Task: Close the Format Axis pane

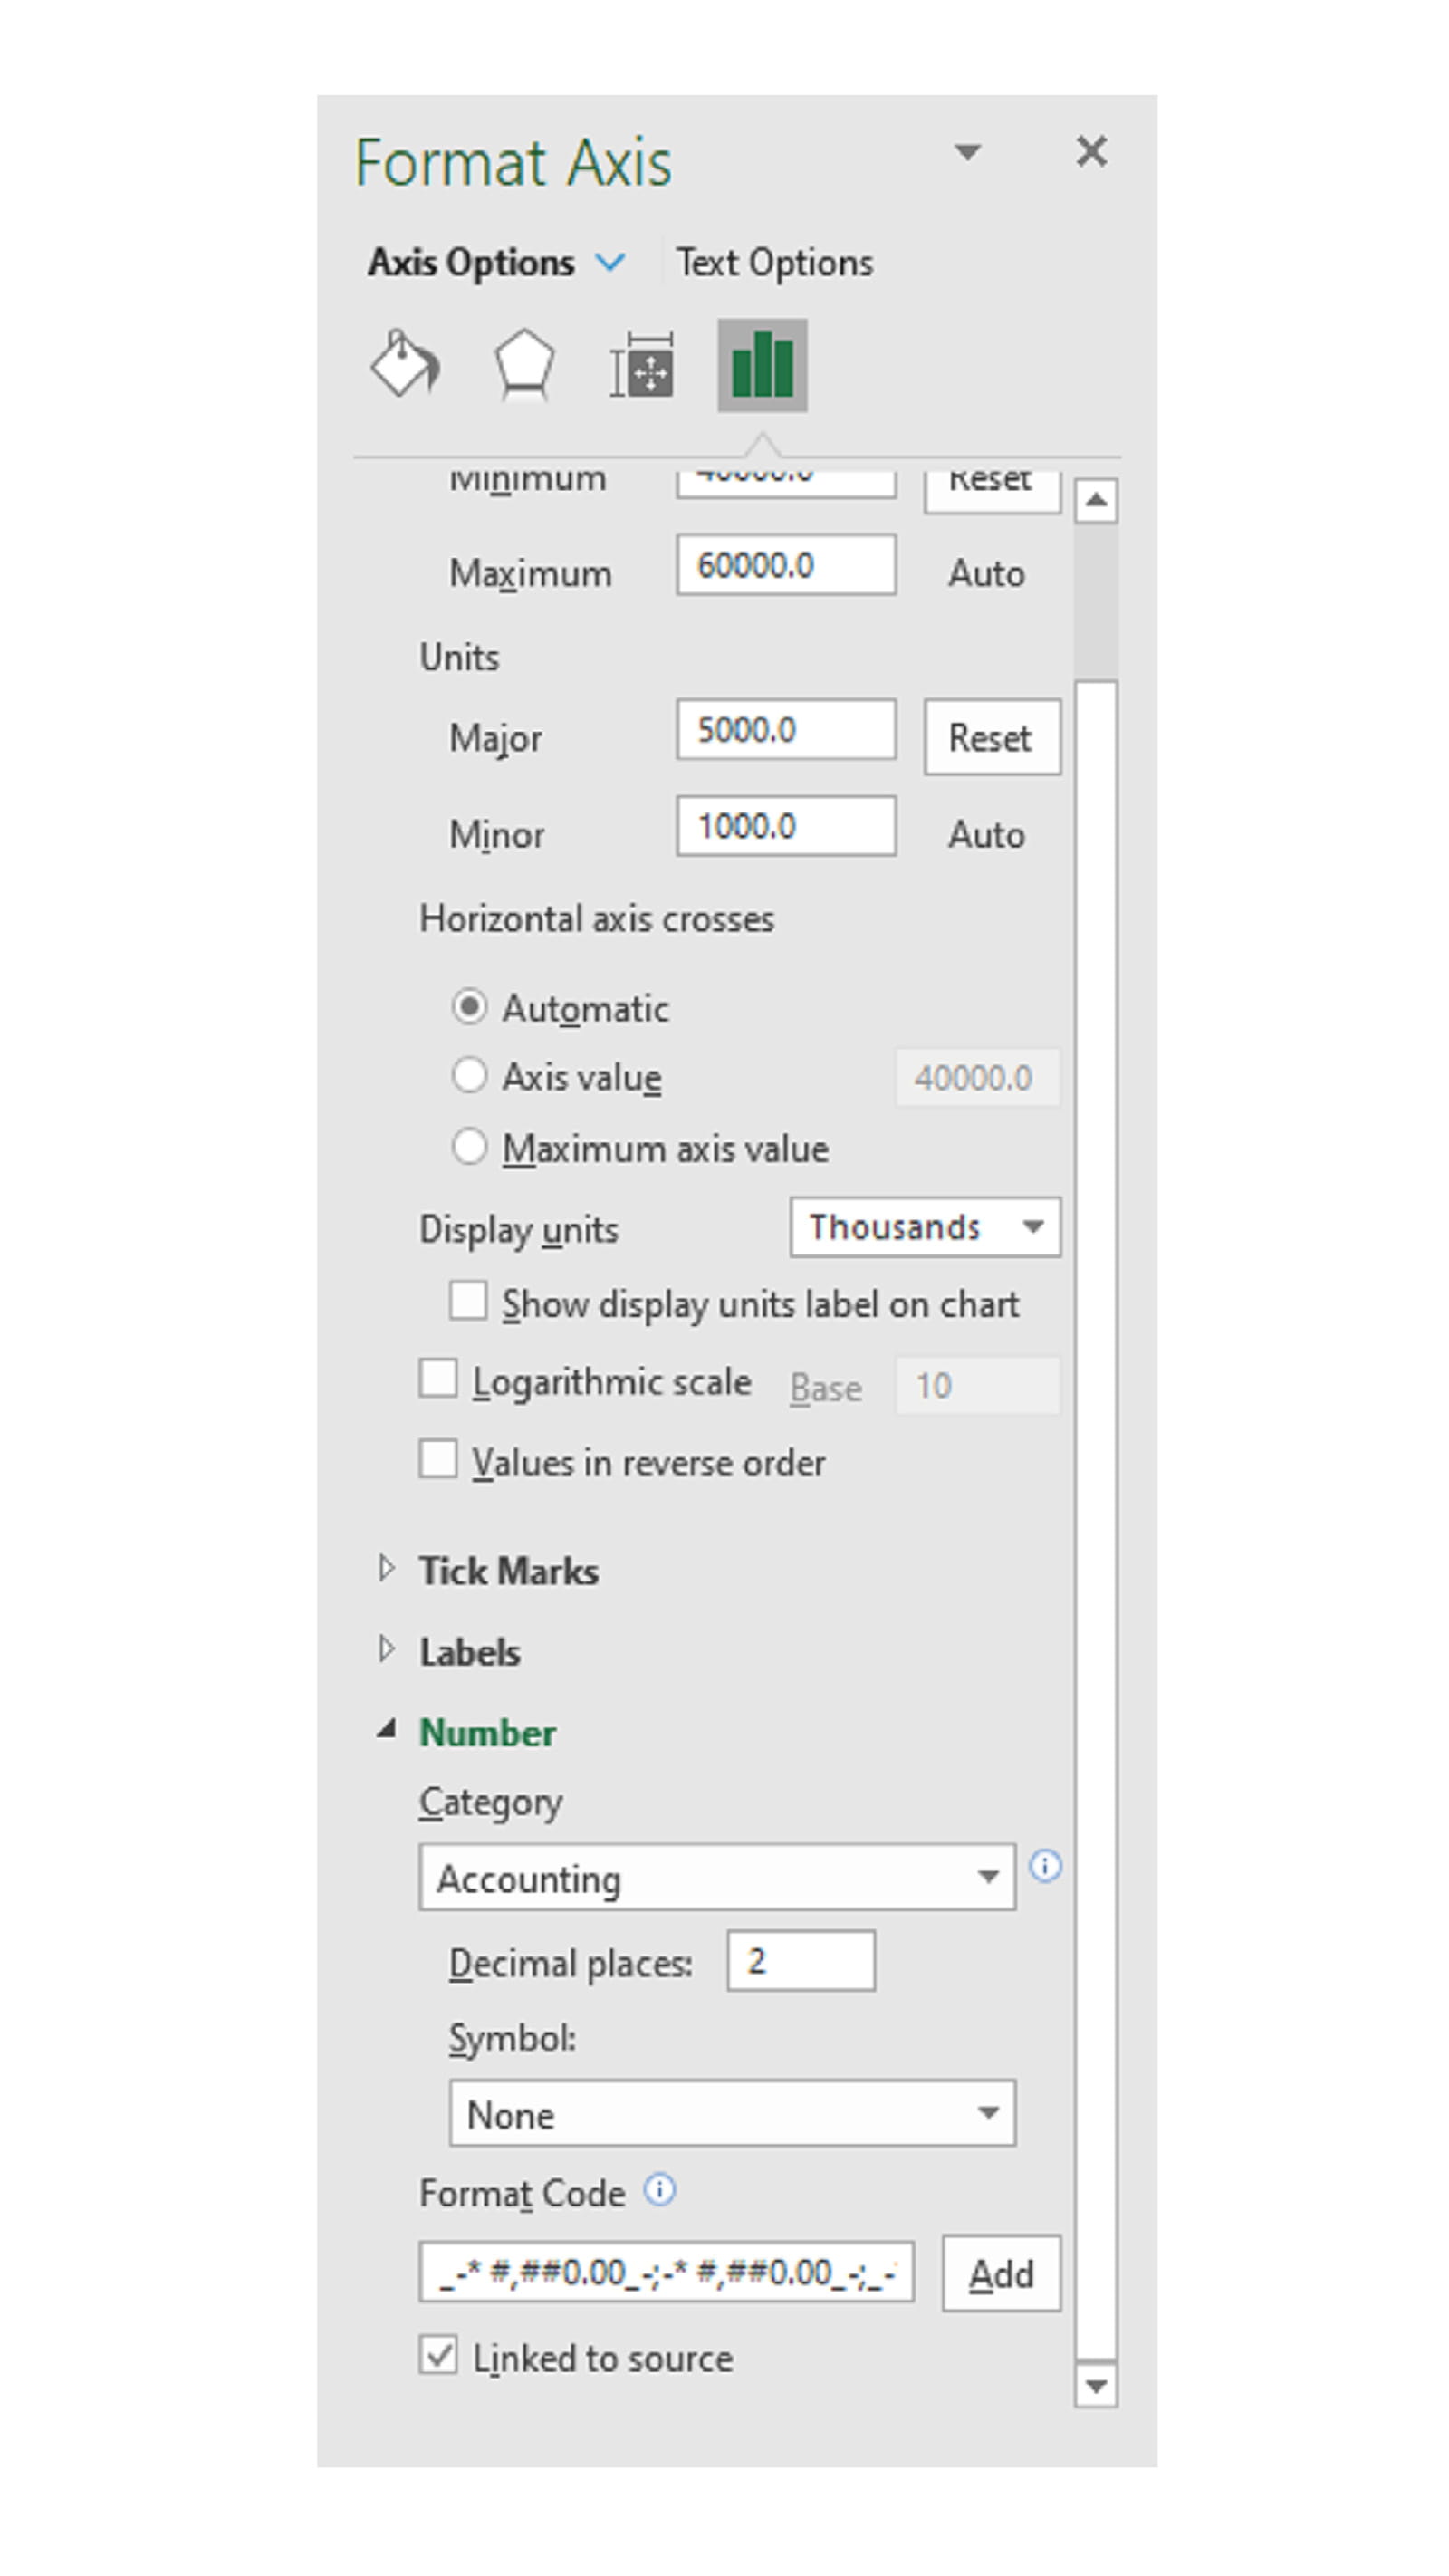Action: 1091,152
